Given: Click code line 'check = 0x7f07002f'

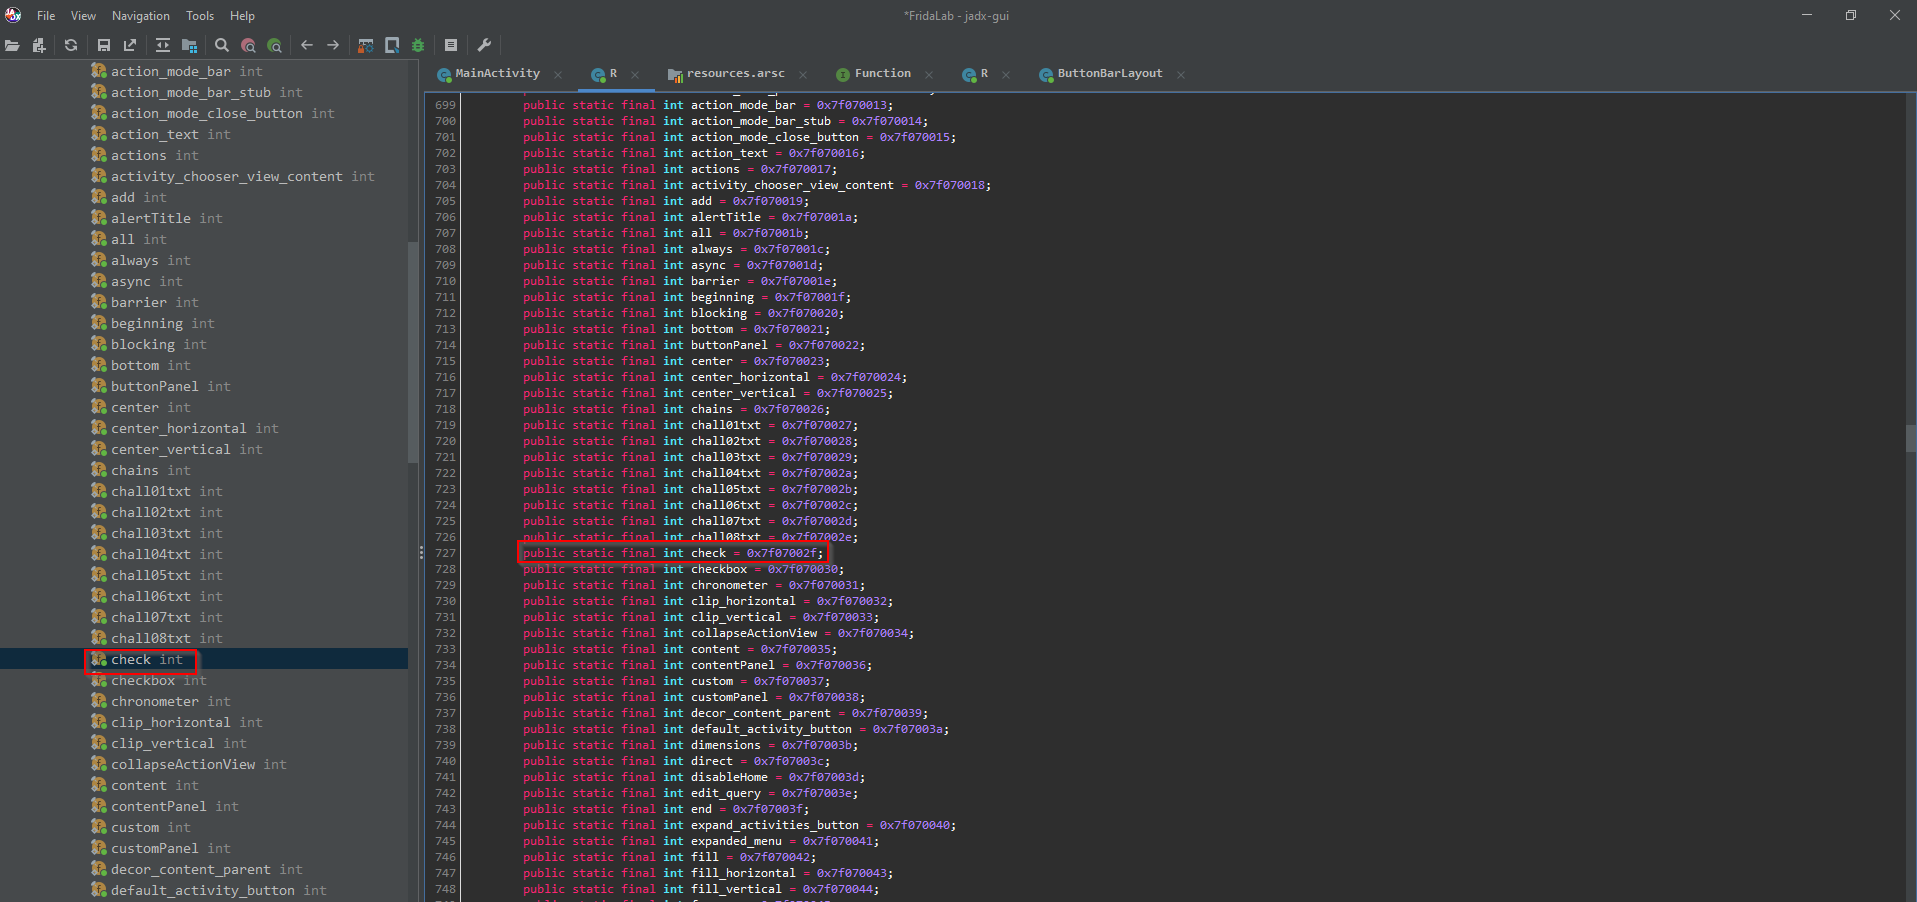Looking at the screenshot, I should pyautogui.click(x=673, y=553).
